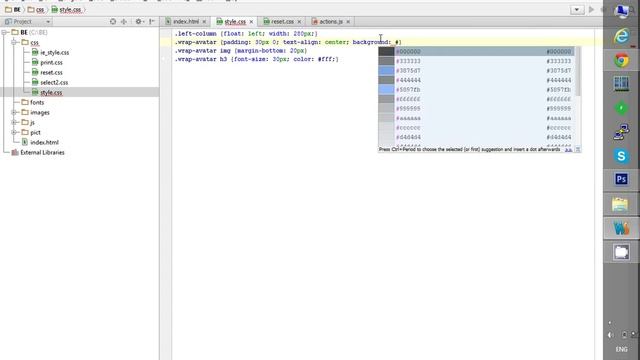Open the networked computers taskbar icon
Image resolution: width=640 pixels, height=360 pixels.
[621, 132]
